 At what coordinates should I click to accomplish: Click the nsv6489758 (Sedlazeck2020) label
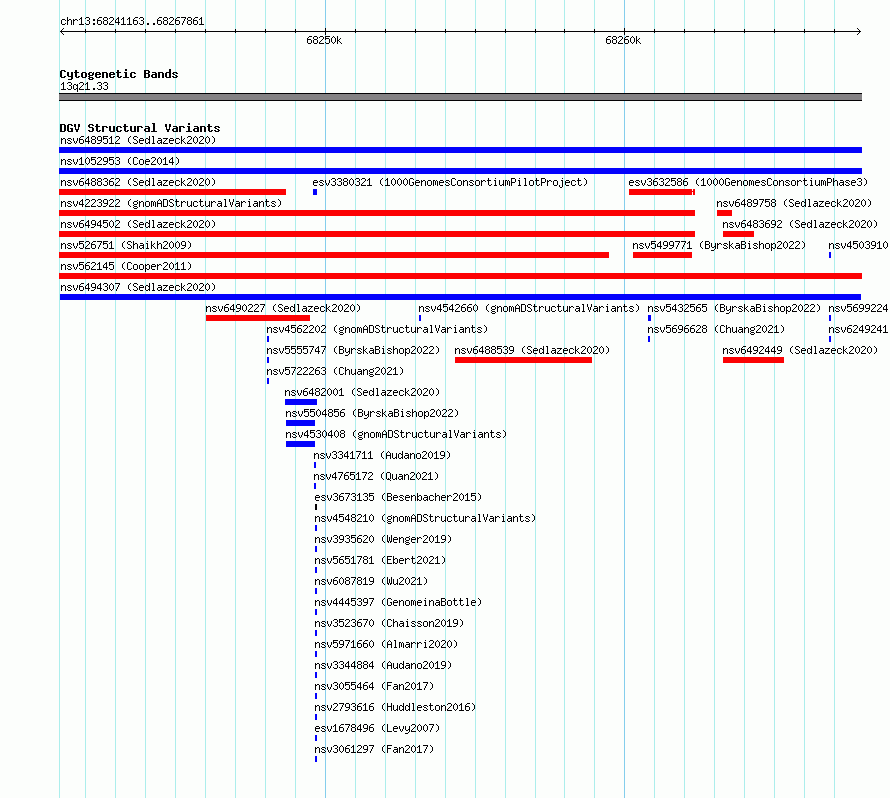point(794,203)
